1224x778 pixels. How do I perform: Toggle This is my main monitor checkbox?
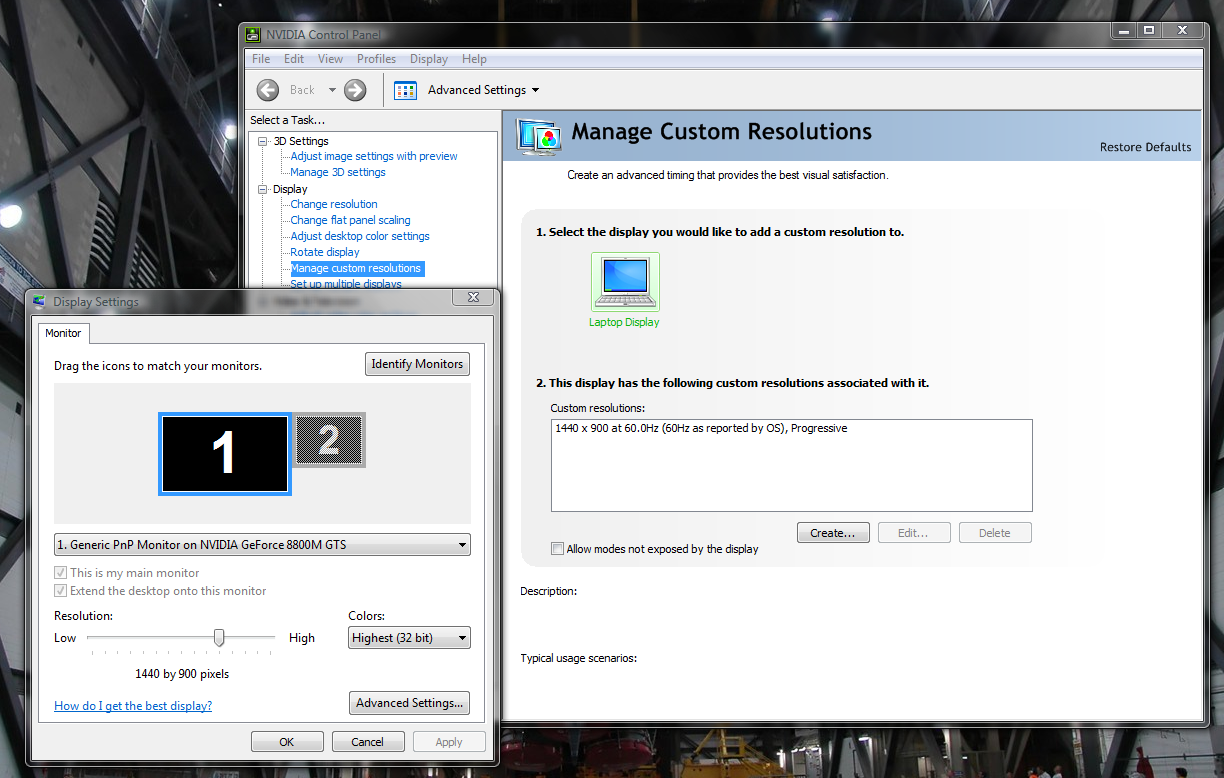(x=60, y=573)
